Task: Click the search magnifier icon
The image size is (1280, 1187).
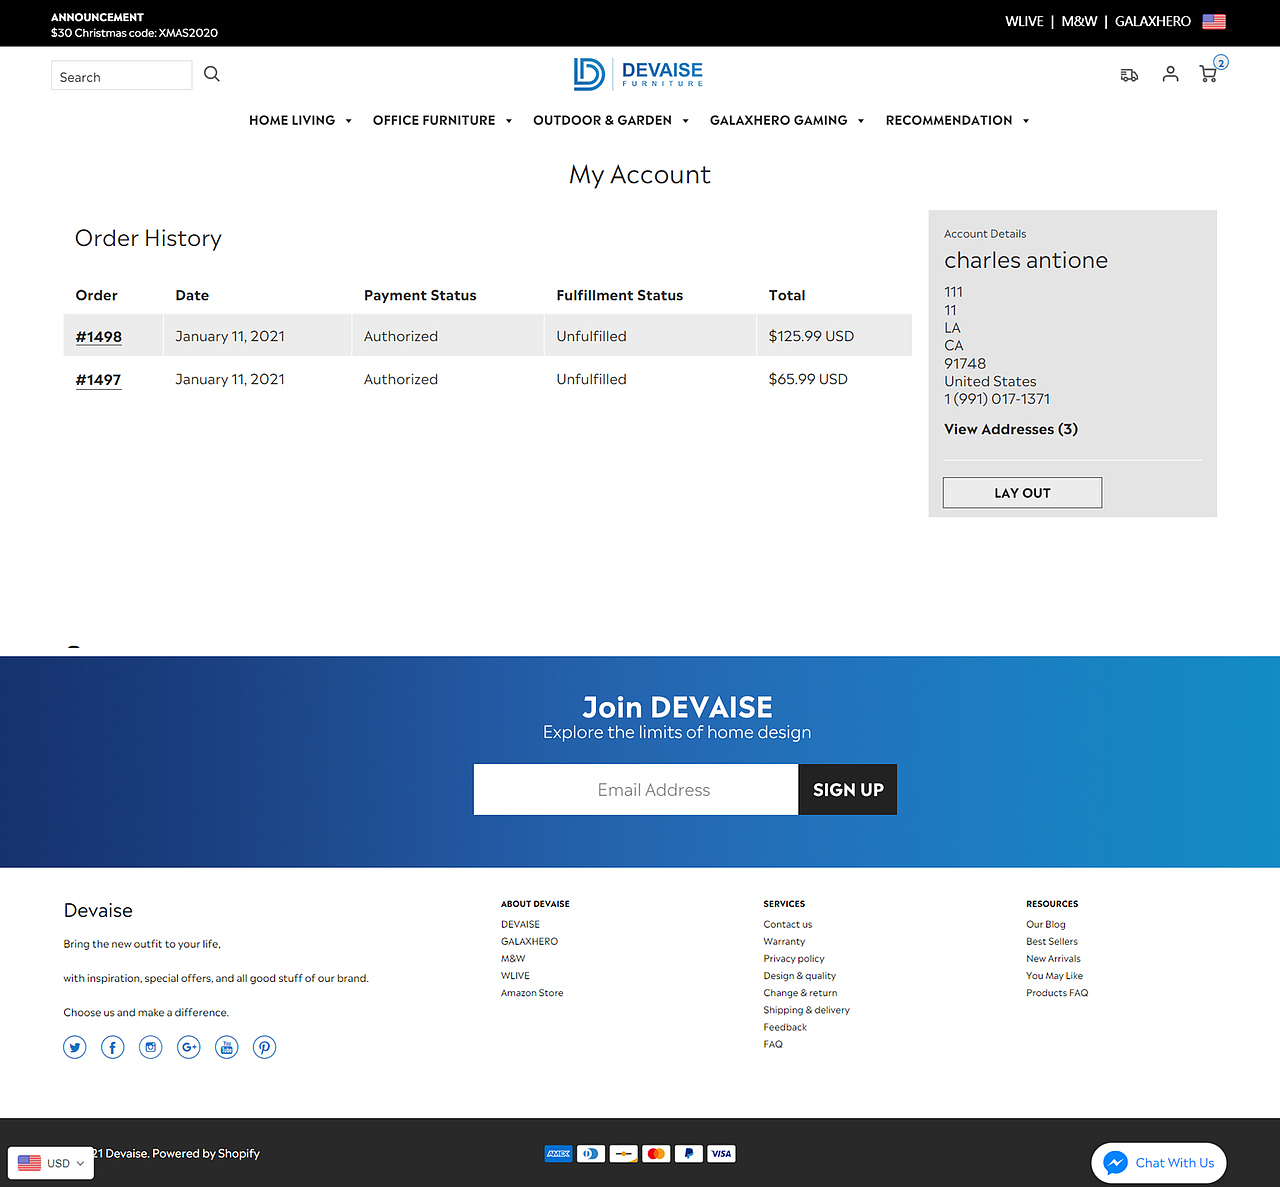Action: click(x=212, y=74)
